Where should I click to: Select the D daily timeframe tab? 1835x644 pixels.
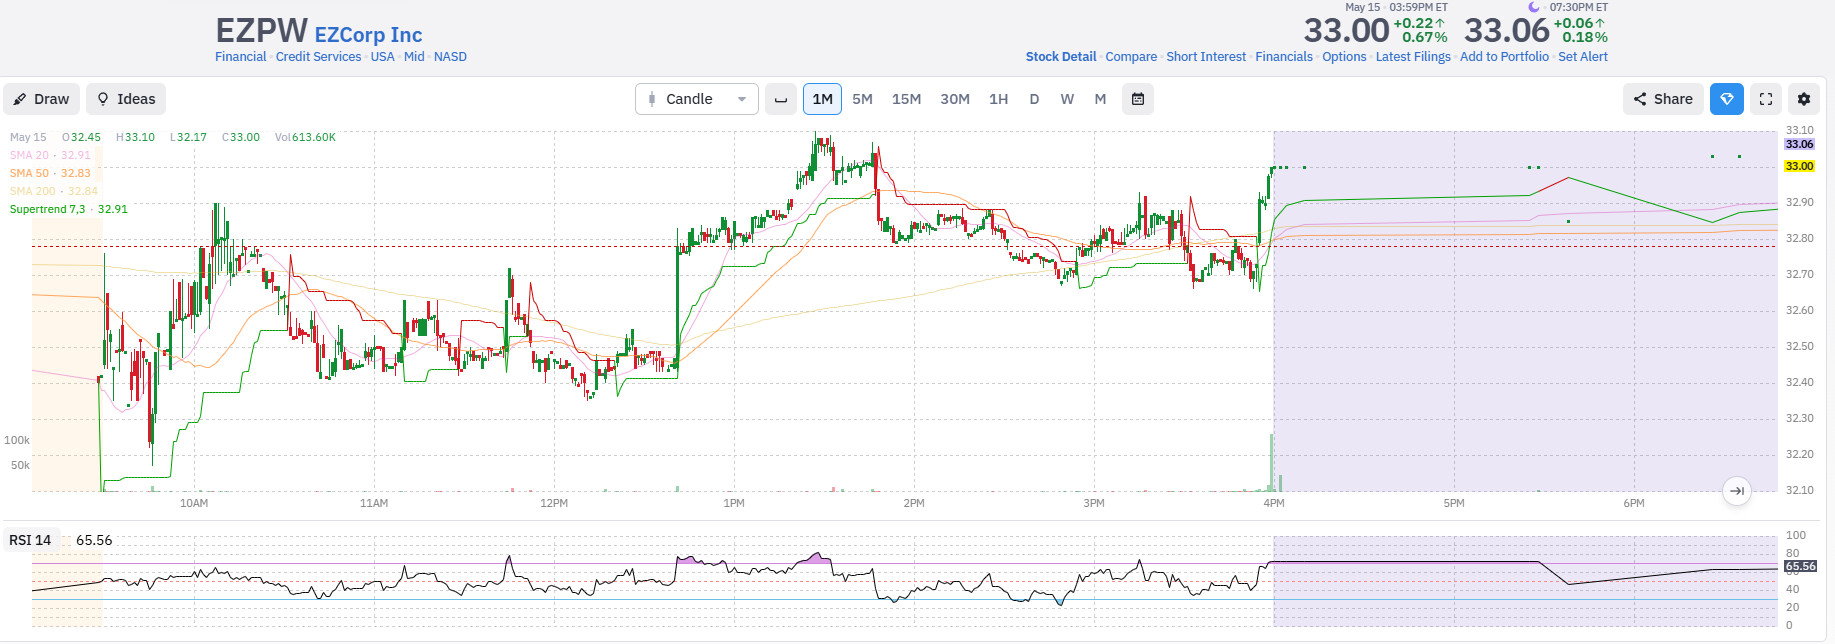[1034, 99]
